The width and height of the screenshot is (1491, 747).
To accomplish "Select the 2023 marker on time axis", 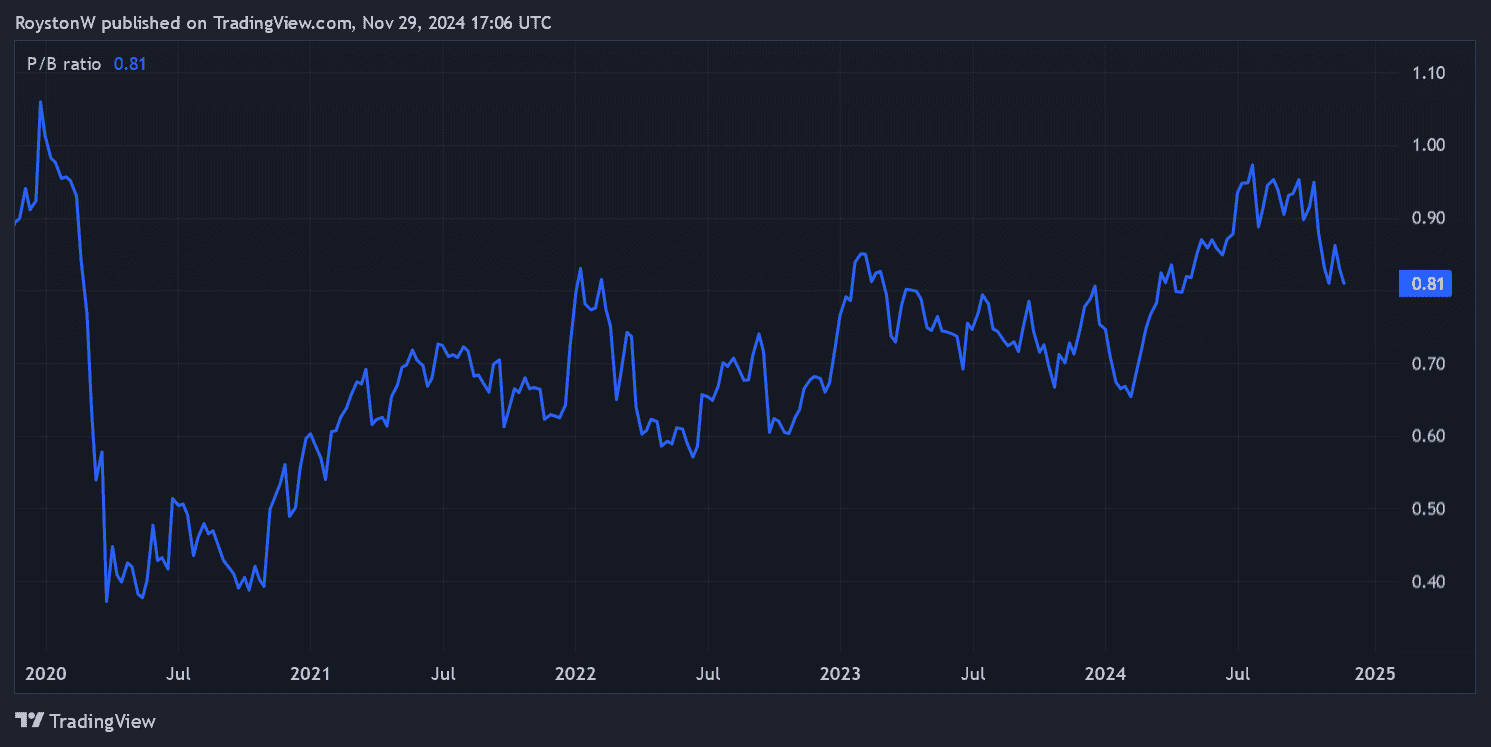I will pos(840,673).
